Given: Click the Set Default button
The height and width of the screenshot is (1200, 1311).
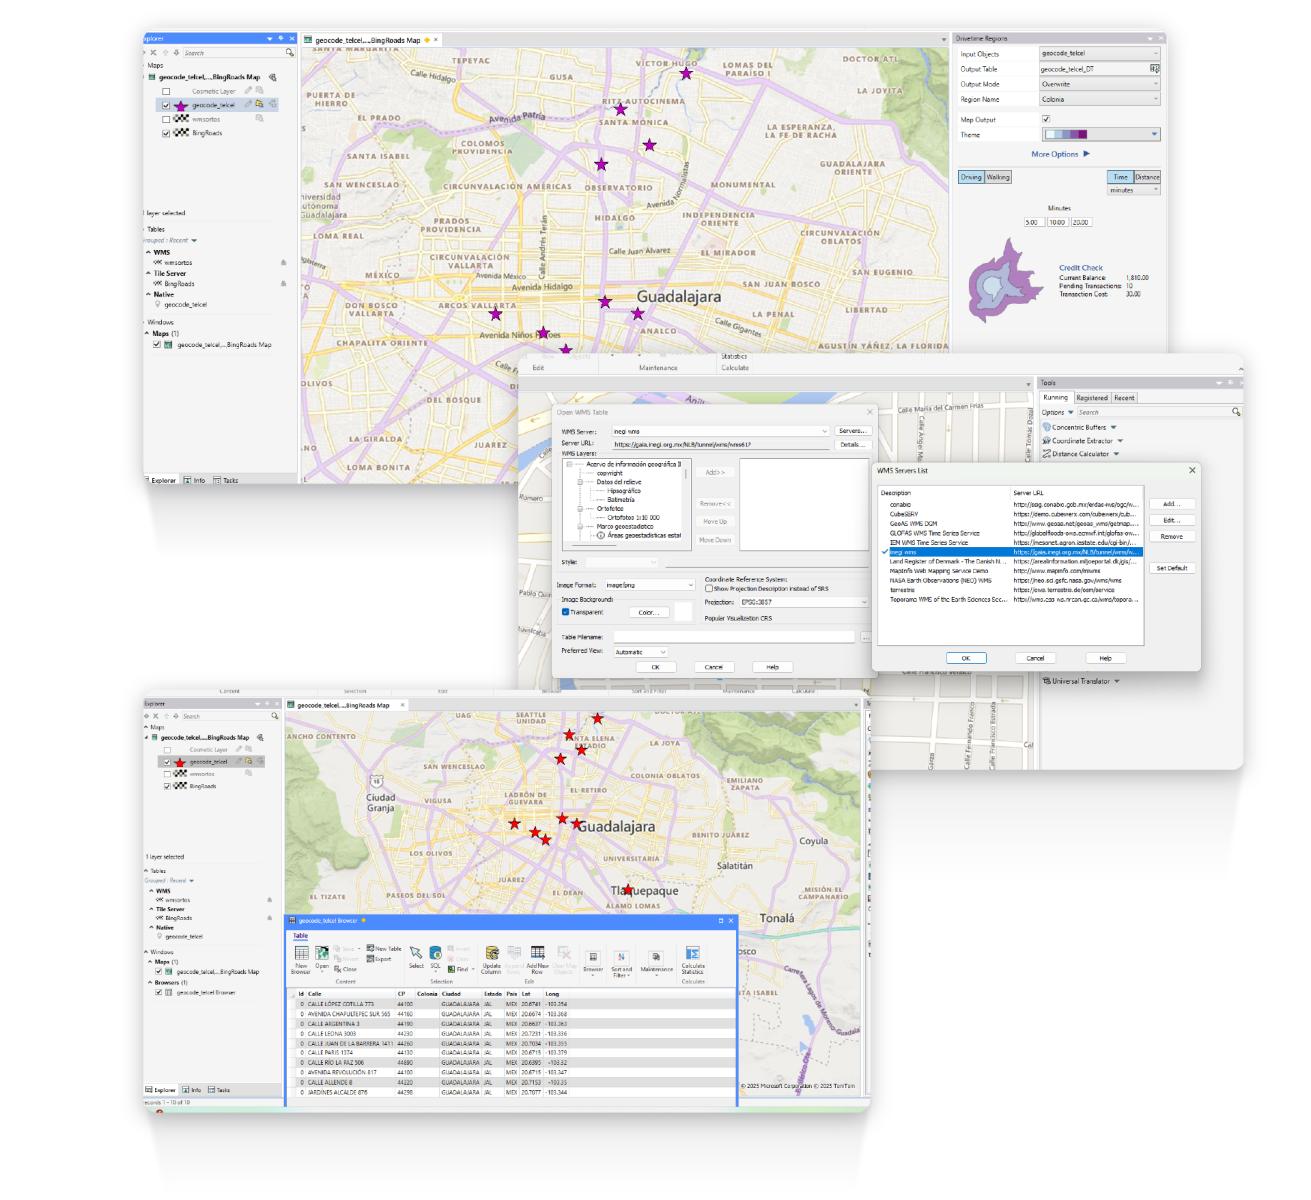Looking at the screenshot, I should (1171, 568).
